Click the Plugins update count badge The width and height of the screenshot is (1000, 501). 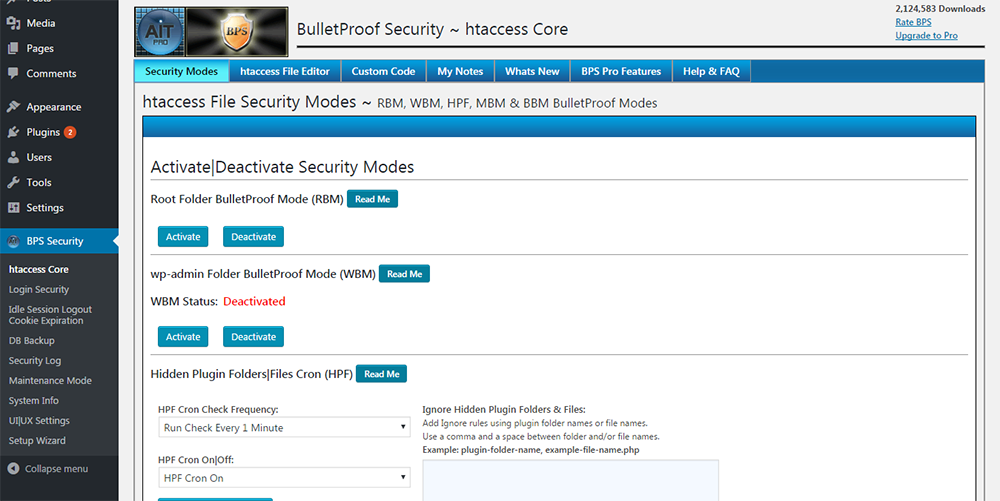point(70,132)
